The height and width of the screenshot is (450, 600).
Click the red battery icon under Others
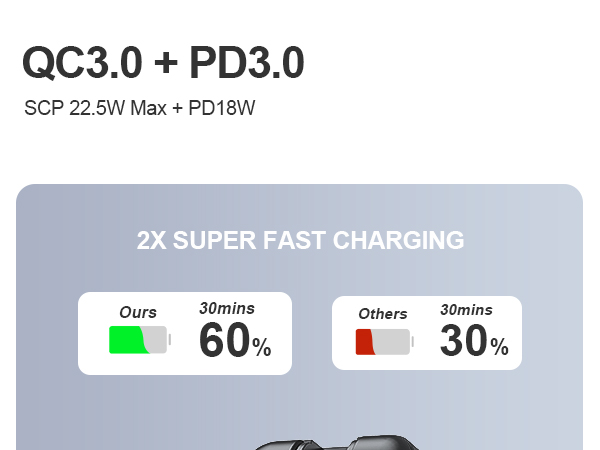pyautogui.click(x=365, y=342)
